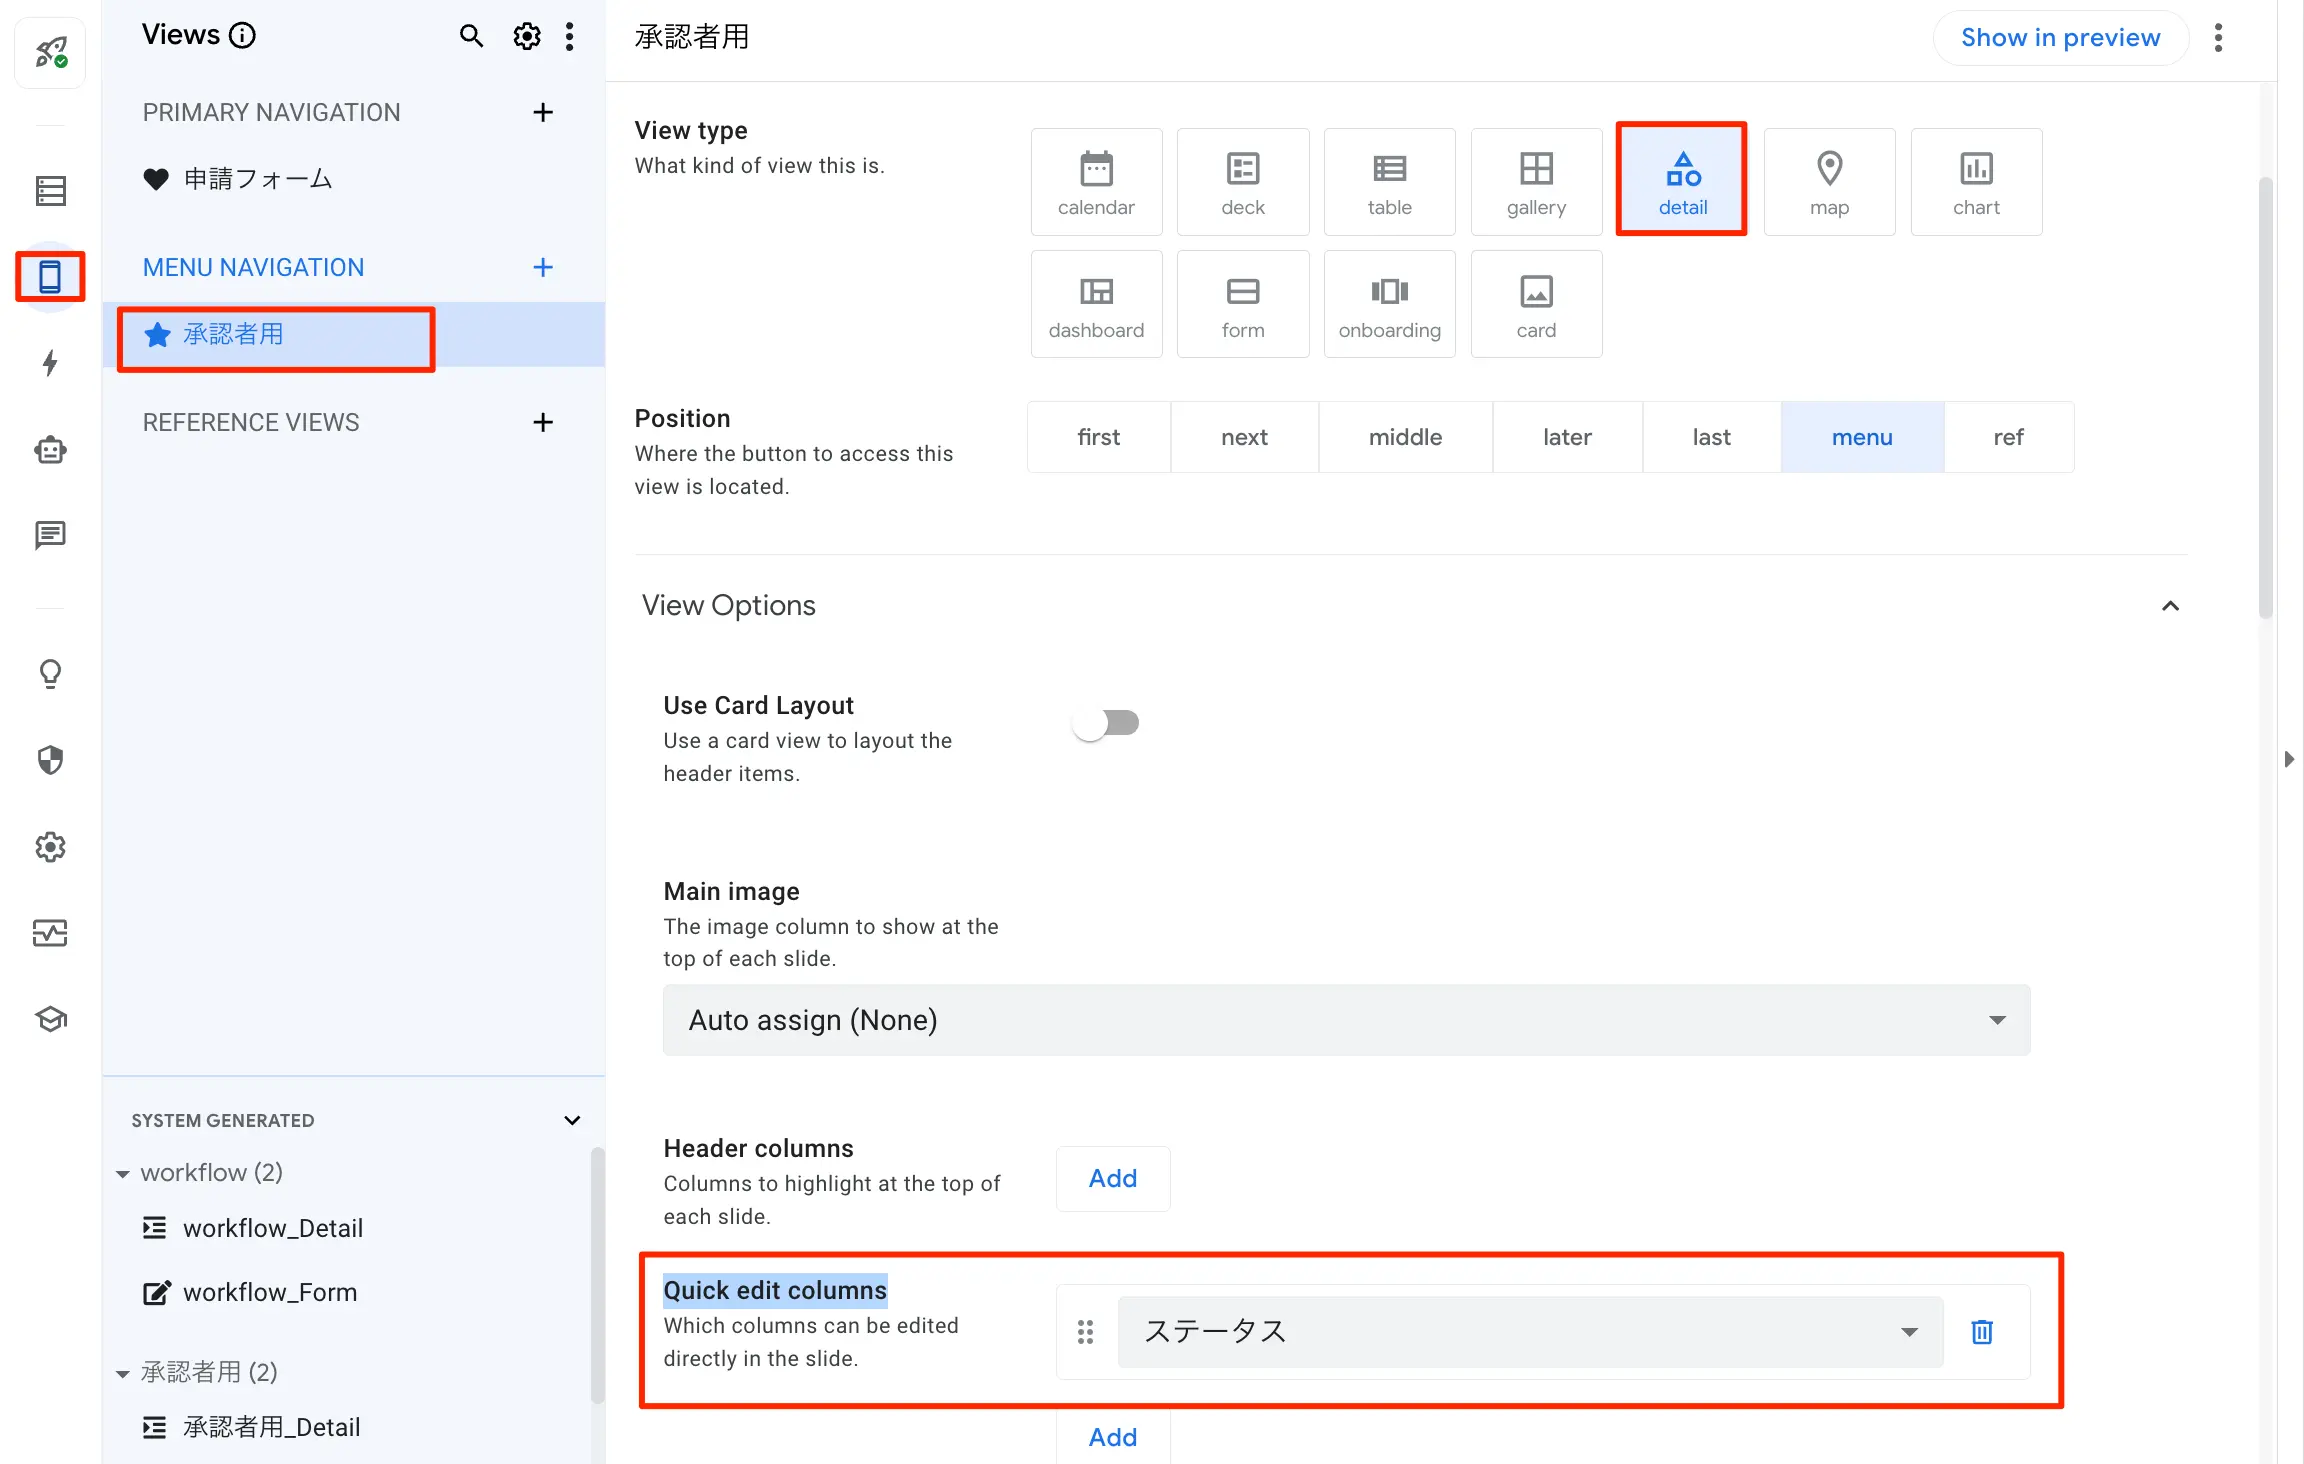This screenshot has width=2304, height=1464.
Task: Open the Security shield section
Action: (x=50, y=760)
